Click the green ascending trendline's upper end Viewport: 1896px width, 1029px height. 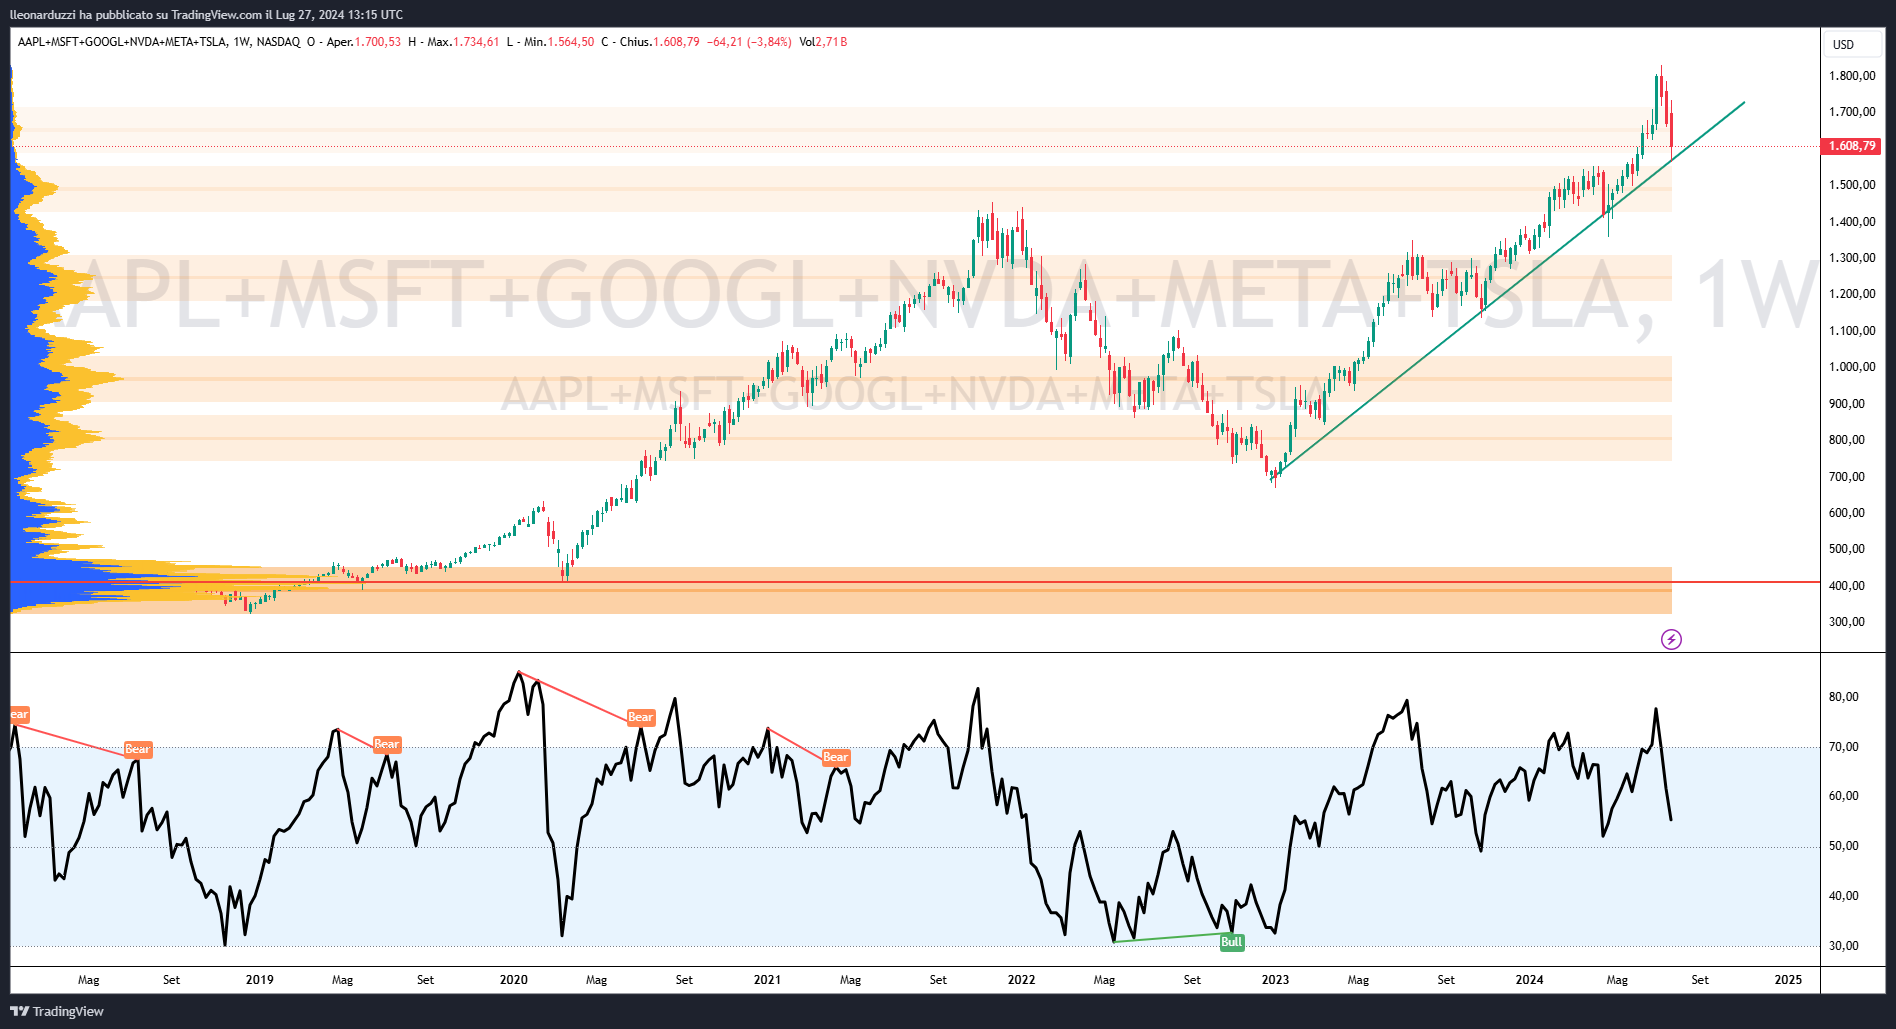tap(1743, 103)
